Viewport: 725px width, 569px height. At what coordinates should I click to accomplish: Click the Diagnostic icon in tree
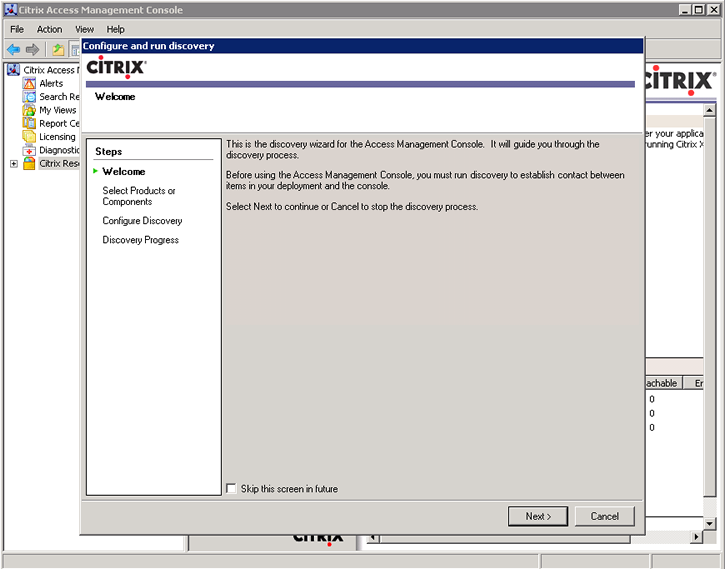29,150
